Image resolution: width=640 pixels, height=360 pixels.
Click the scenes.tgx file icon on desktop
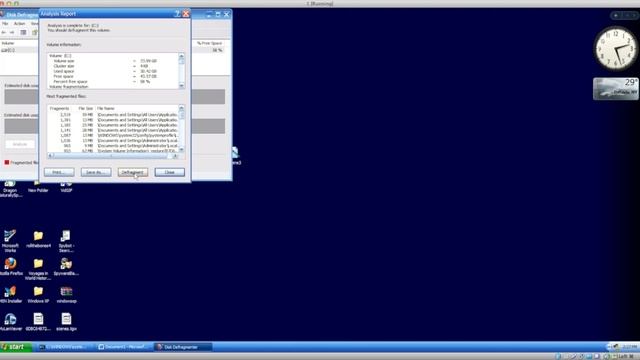tap(66, 322)
